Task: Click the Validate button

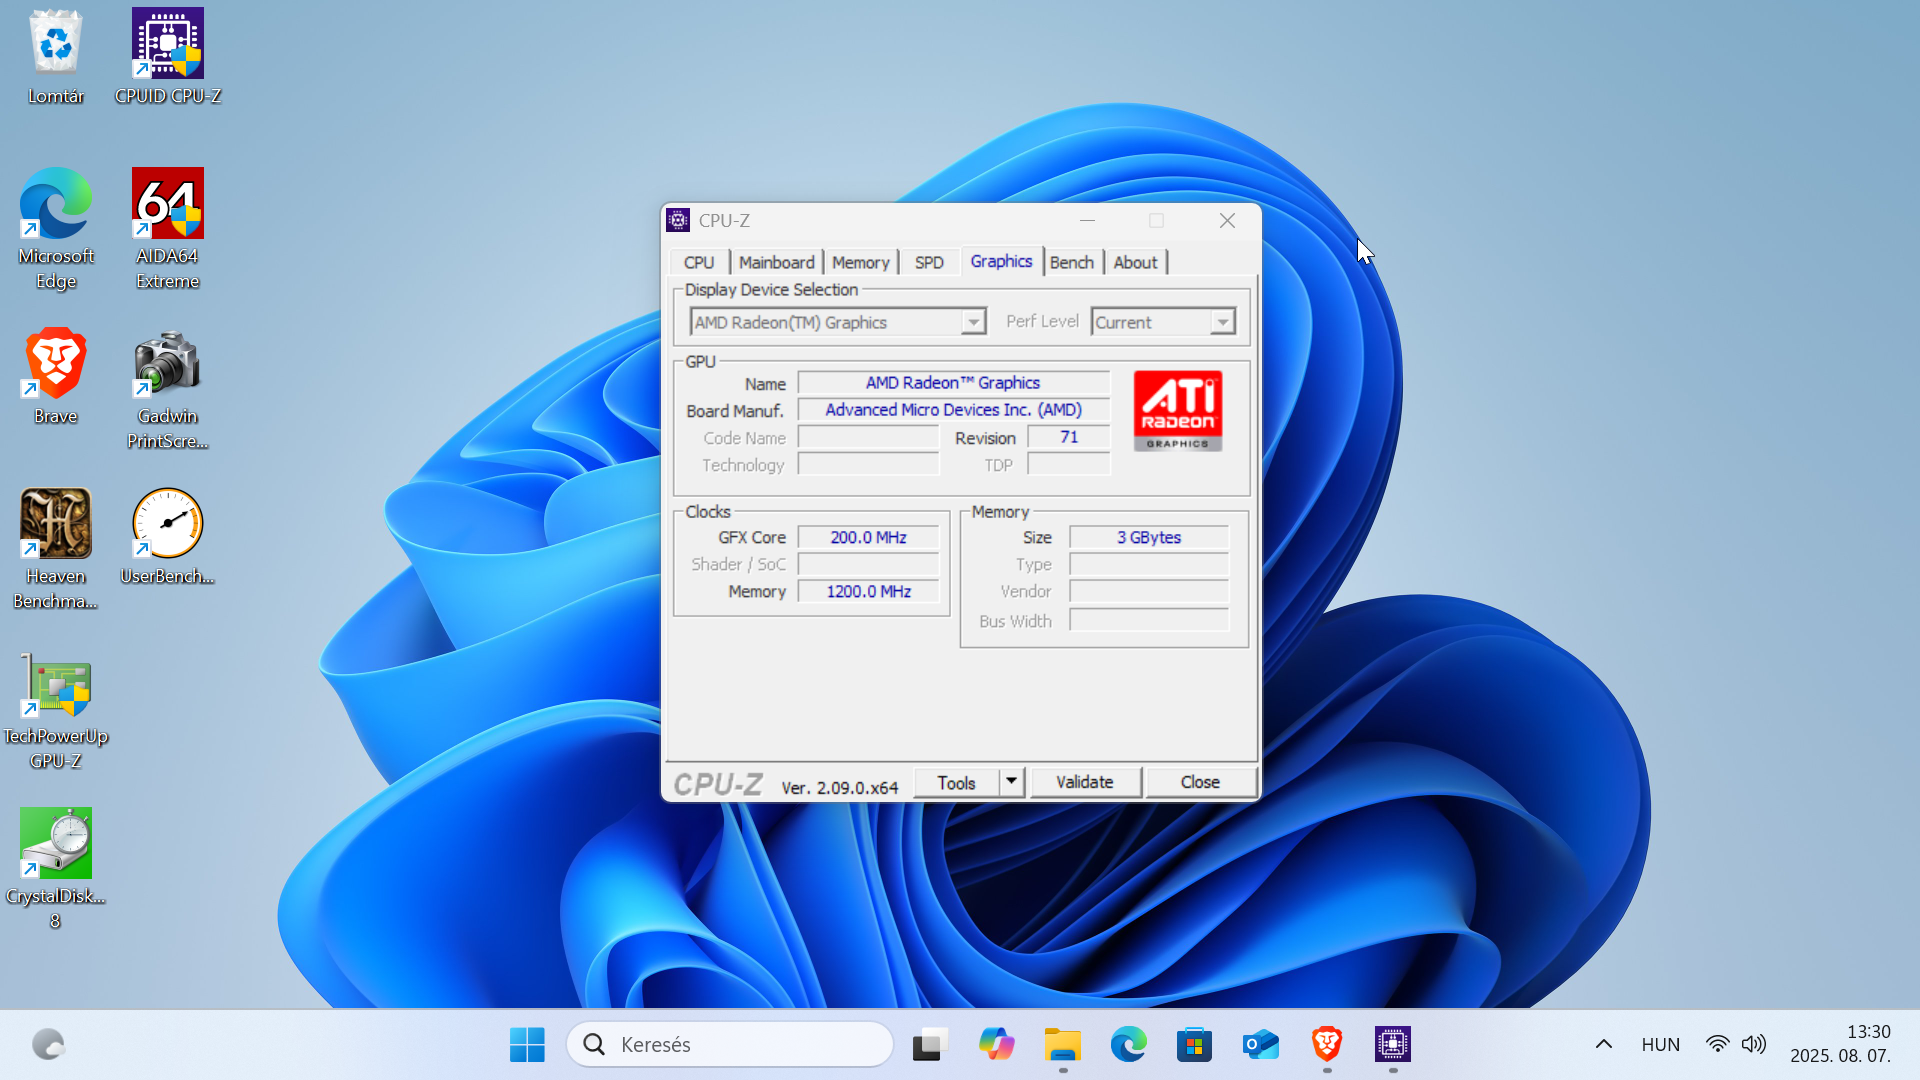Action: (1085, 782)
